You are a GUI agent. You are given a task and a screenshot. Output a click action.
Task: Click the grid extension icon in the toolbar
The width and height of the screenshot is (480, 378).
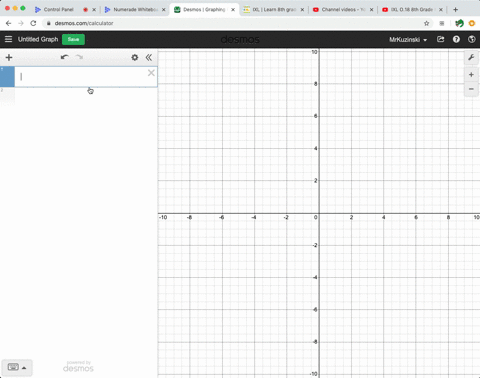tap(442, 23)
